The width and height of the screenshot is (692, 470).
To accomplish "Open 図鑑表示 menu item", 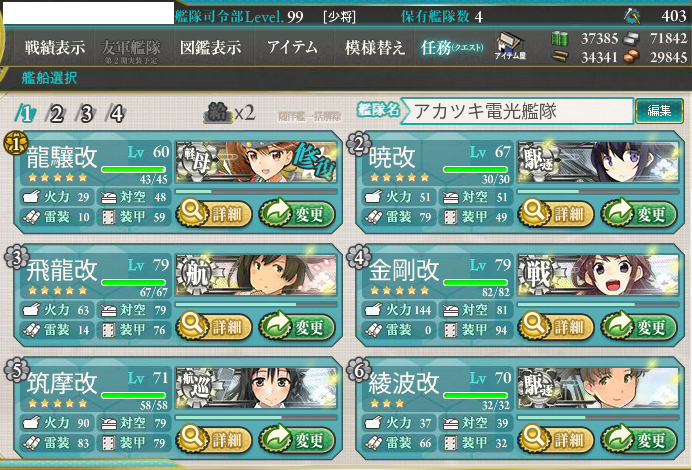I will point(211,47).
